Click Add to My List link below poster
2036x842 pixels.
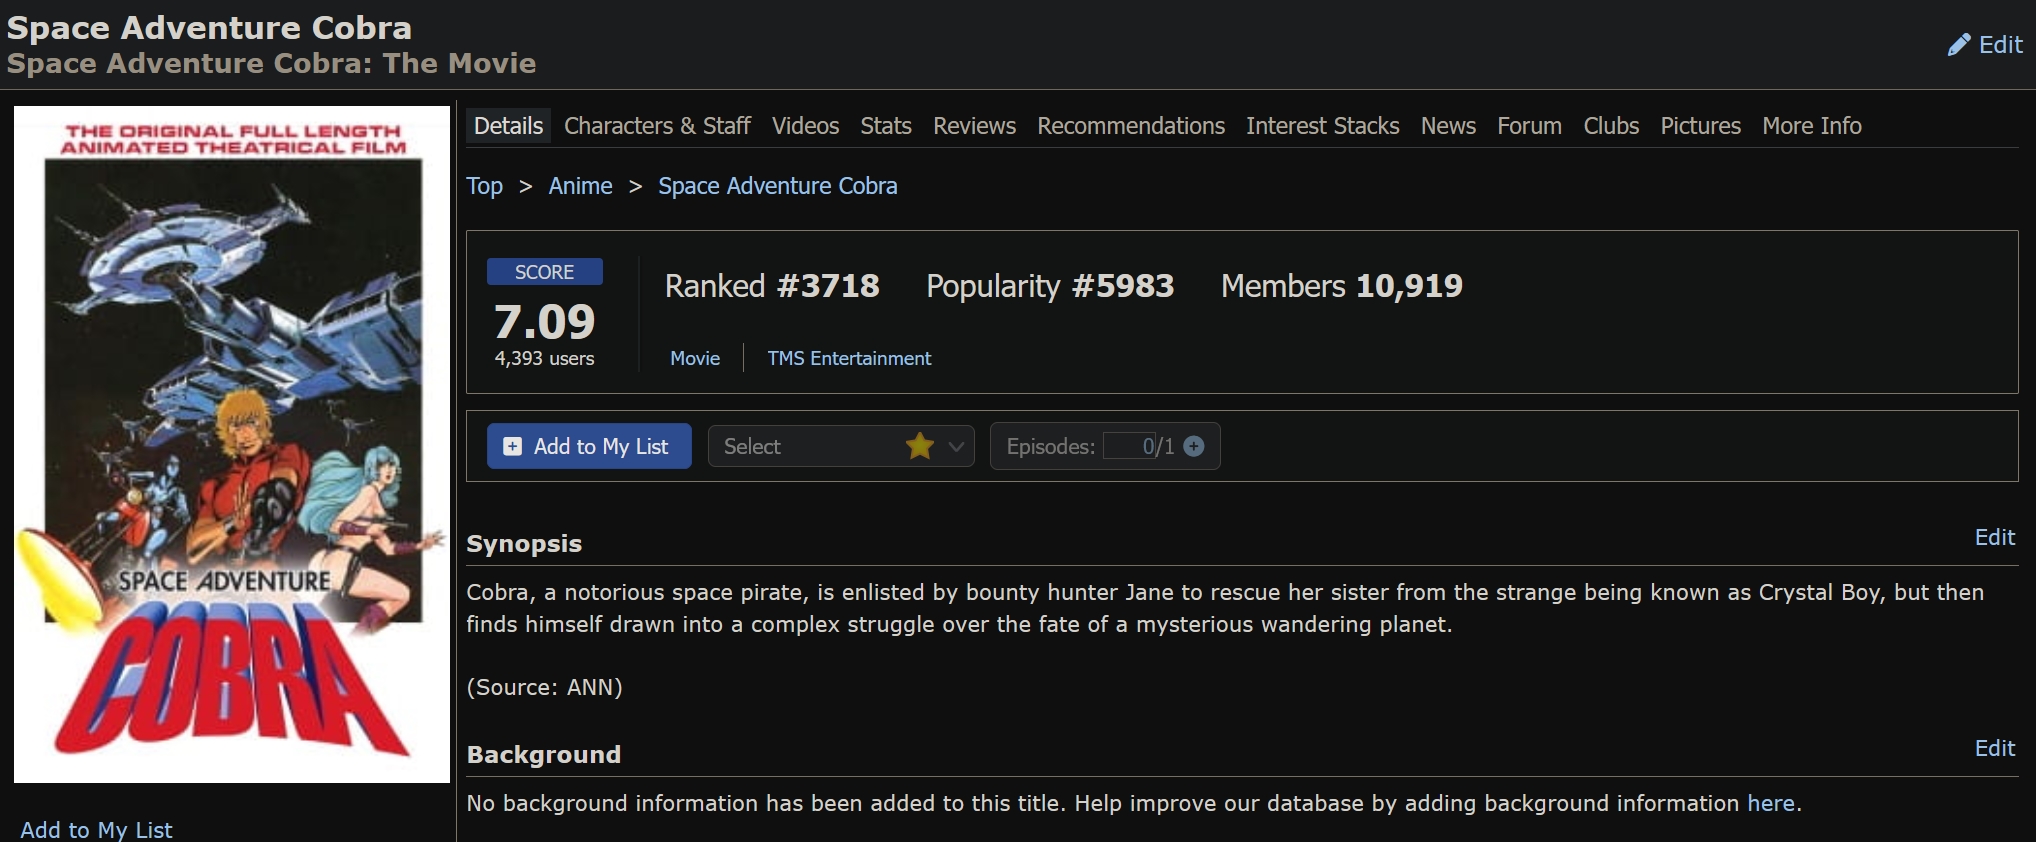96,830
